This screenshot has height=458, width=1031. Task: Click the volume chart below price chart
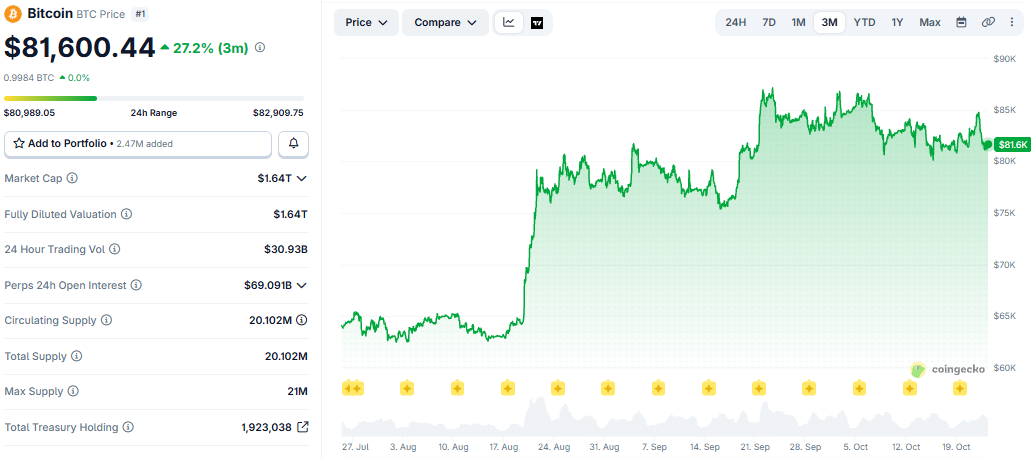[x=664, y=417]
